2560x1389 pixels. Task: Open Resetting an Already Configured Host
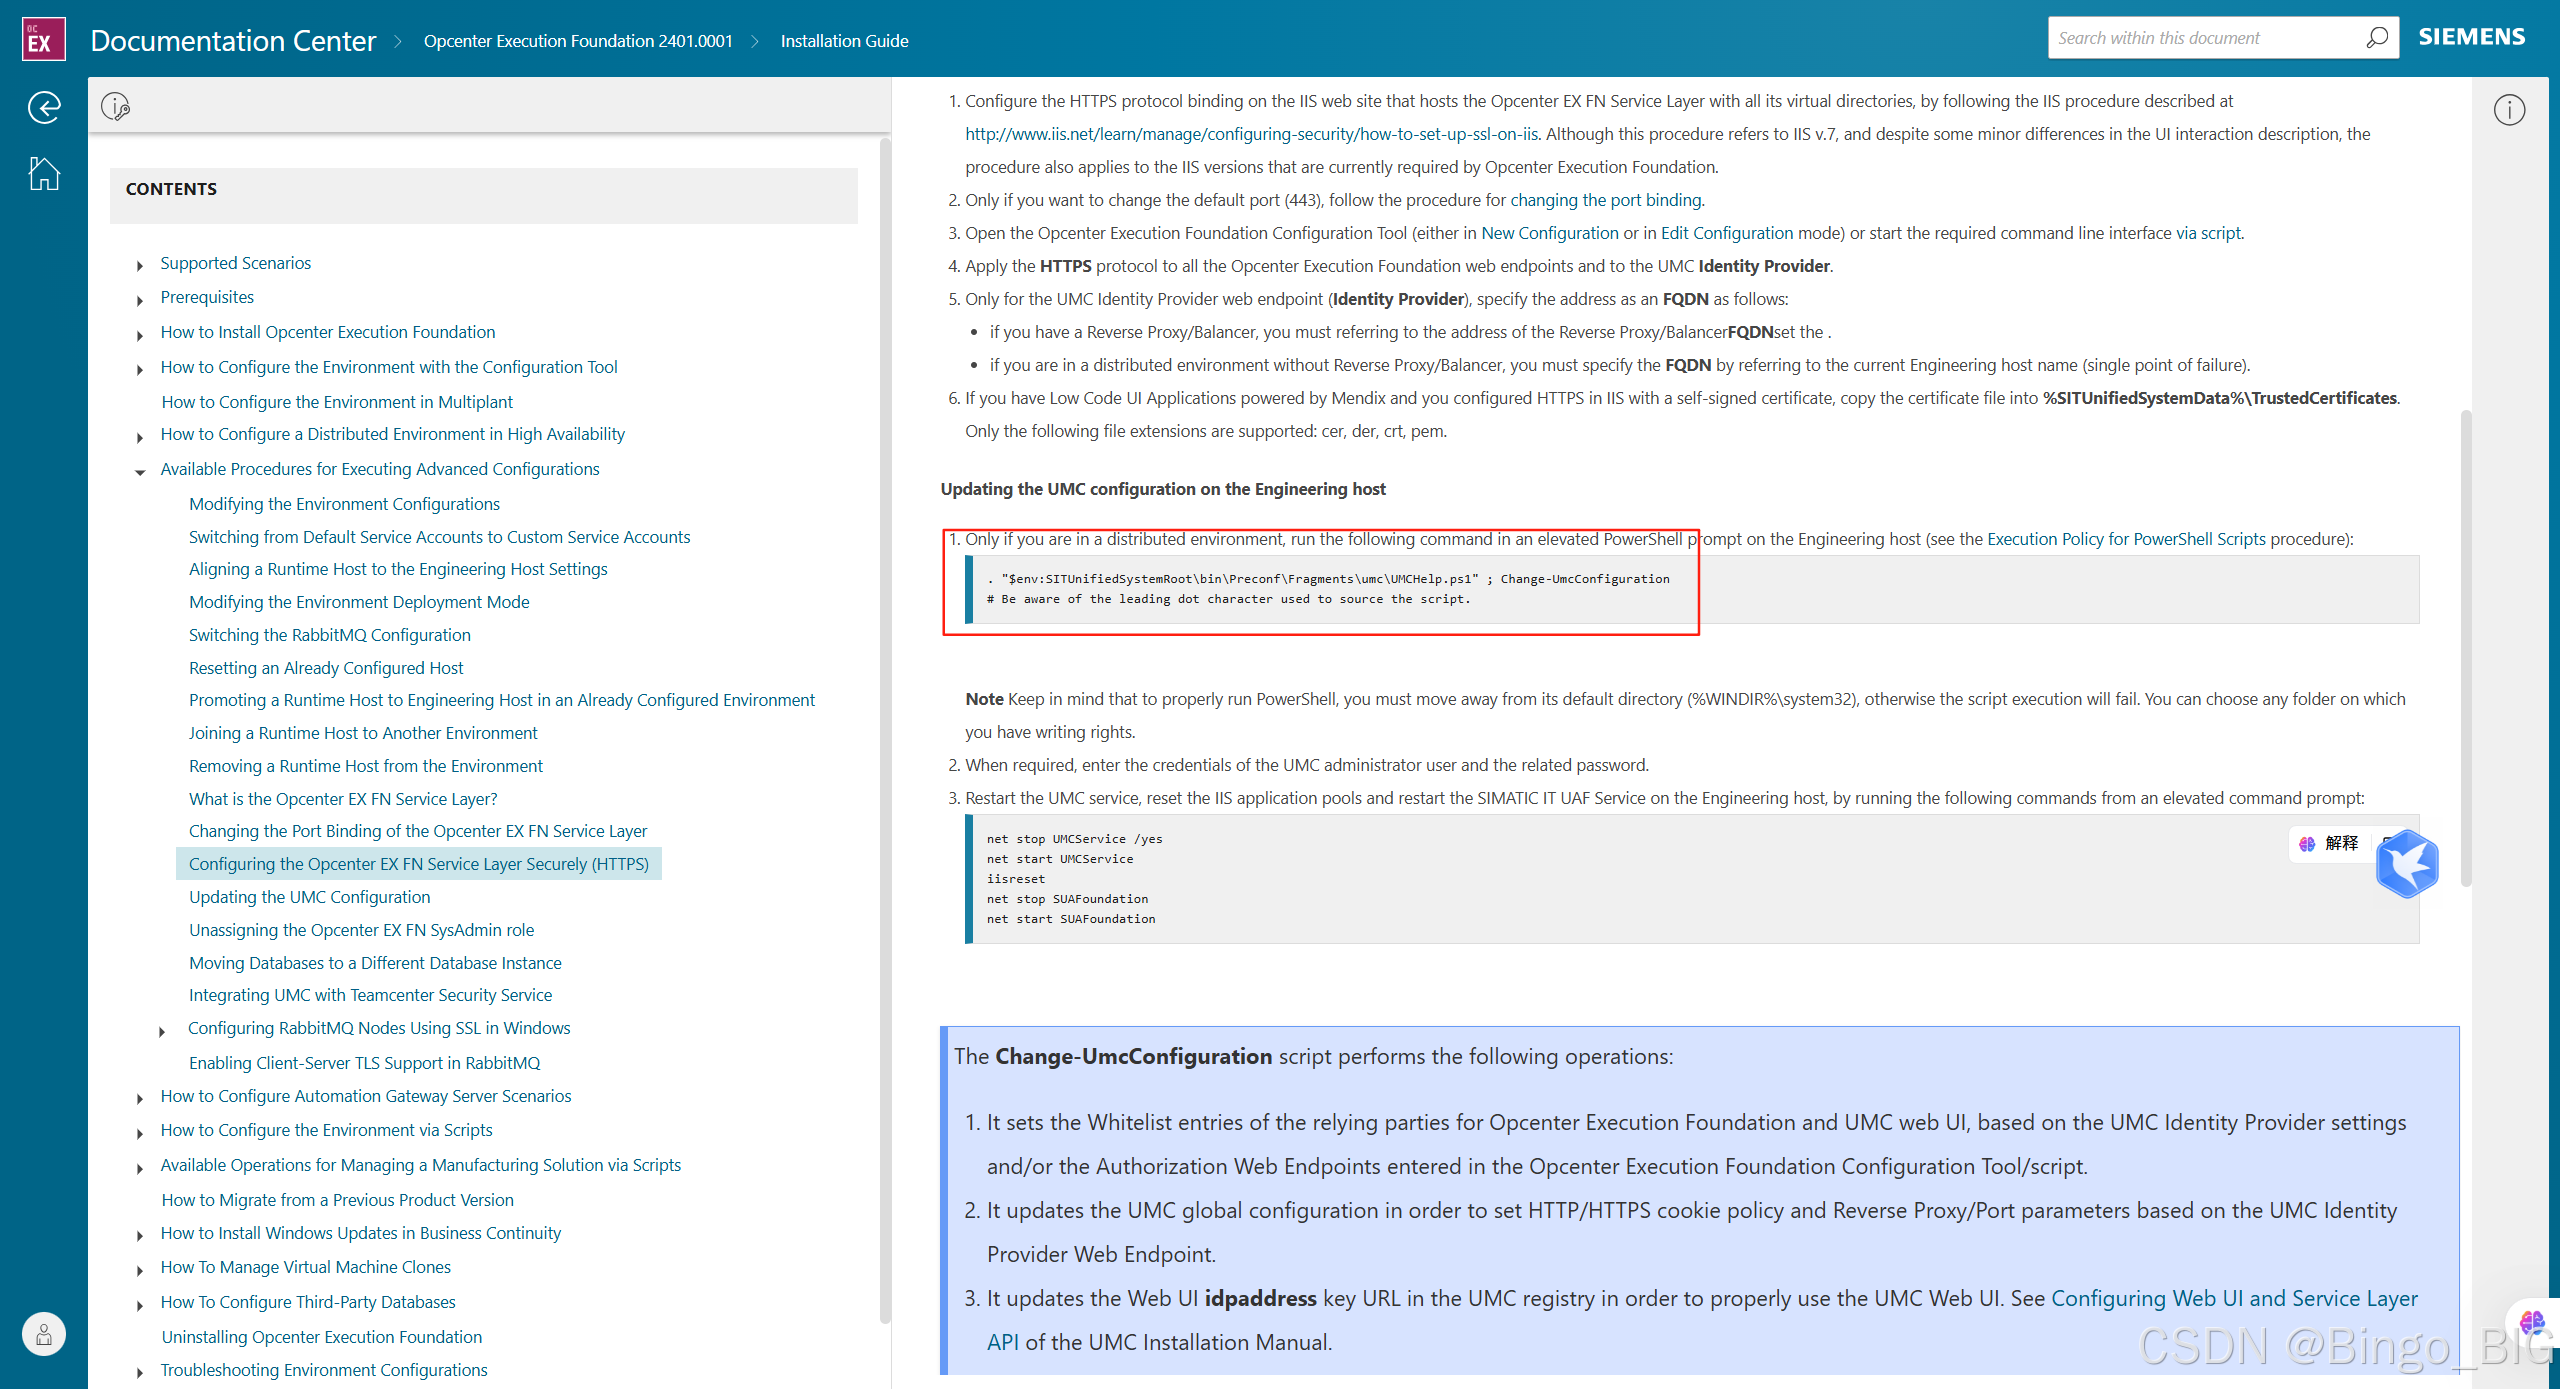326,667
